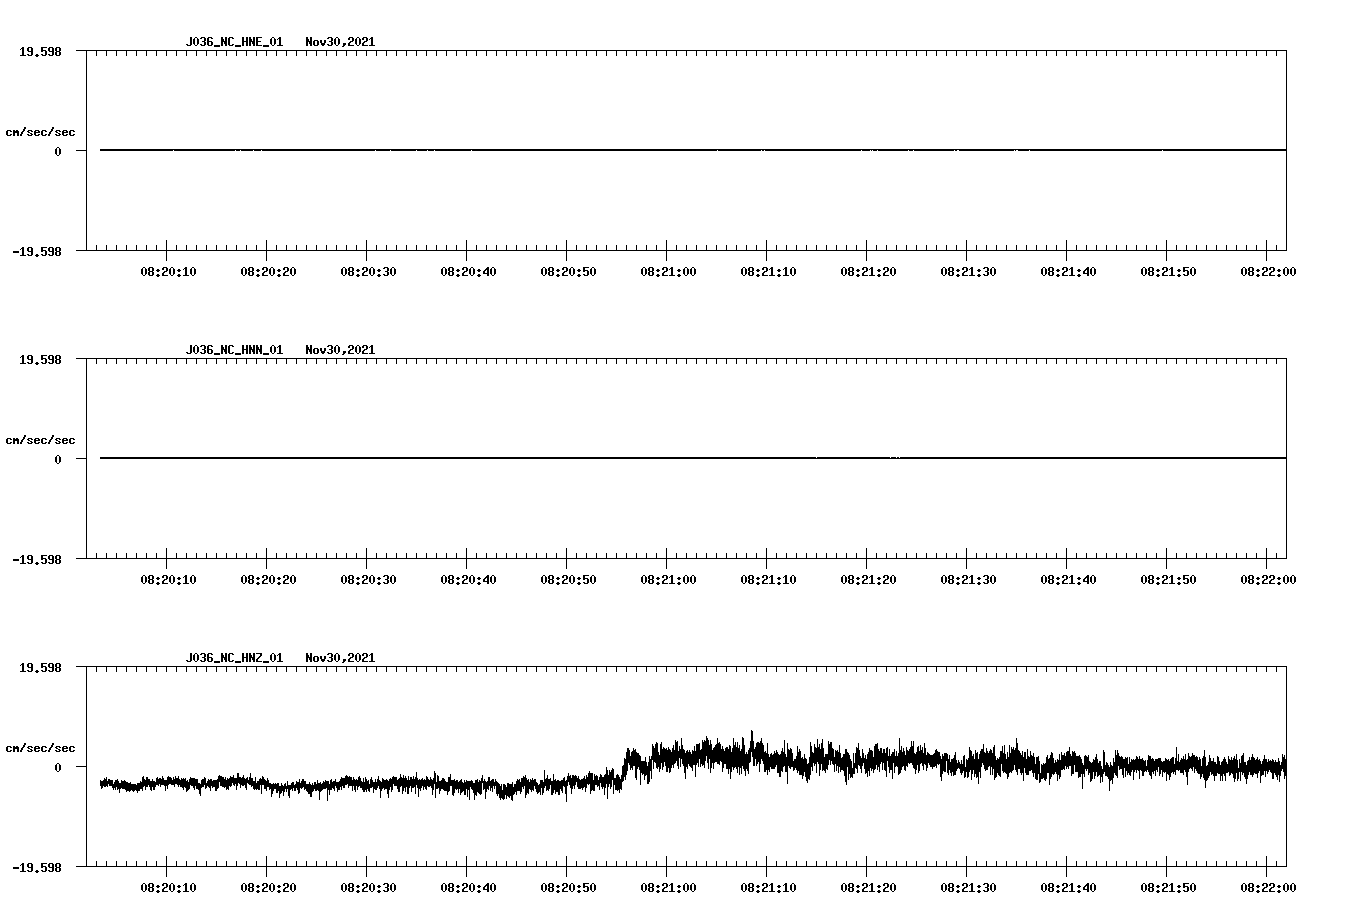This screenshot has width=1358, height=924.
Task: Click the positive 19.598 axis value on HNN plot
Action: [x=40, y=359]
